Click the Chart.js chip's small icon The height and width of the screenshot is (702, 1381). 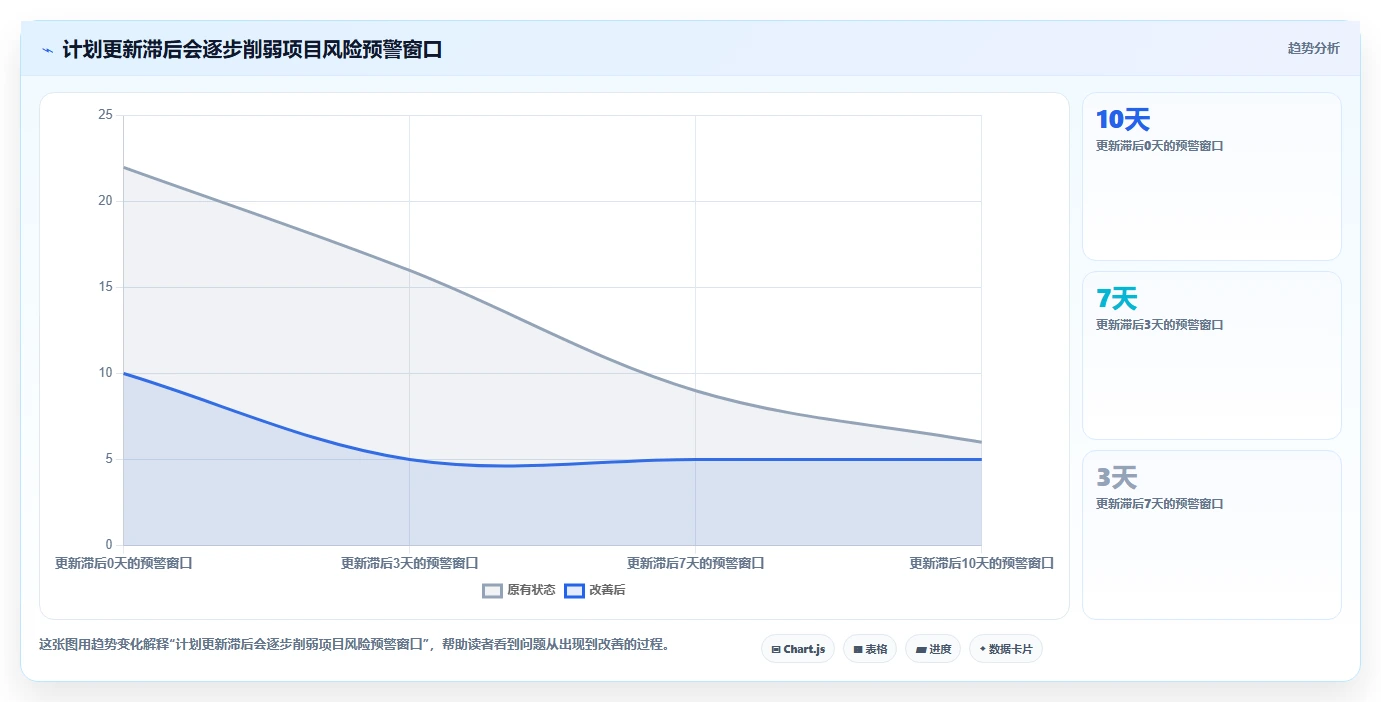776,650
